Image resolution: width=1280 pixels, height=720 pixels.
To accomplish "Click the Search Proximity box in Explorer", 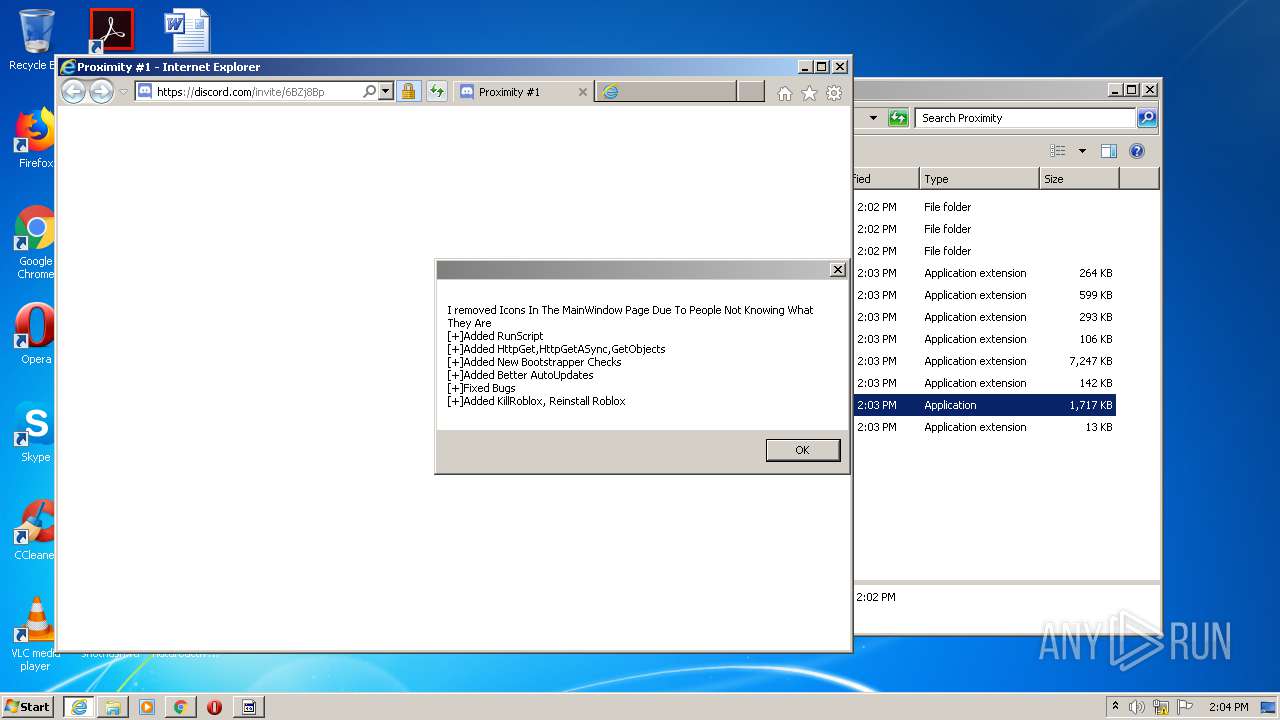I will point(1024,118).
